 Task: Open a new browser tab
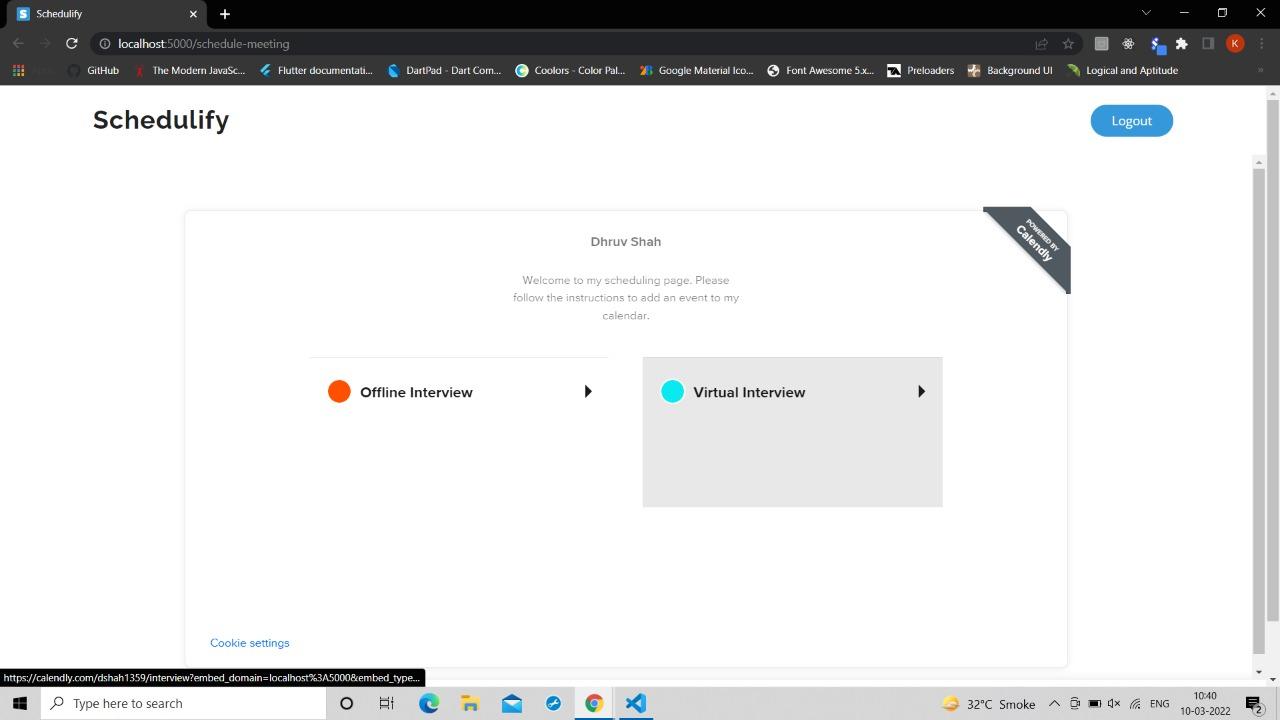(225, 14)
